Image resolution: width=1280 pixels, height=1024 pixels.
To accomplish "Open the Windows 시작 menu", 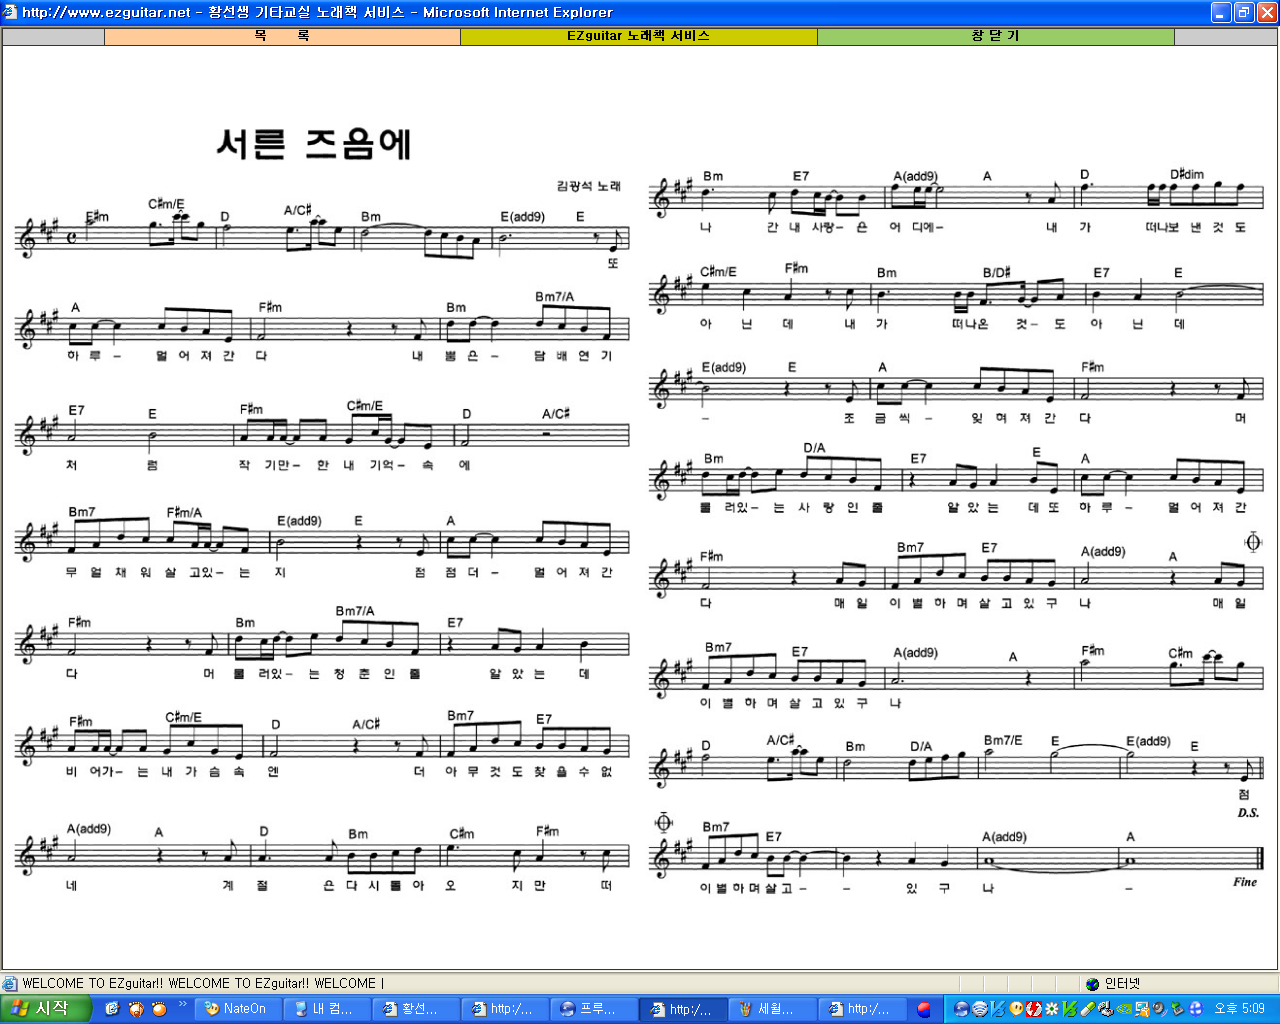I will coord(46,1009).
